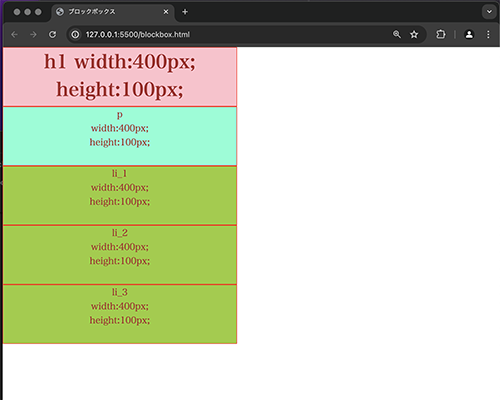Click the macOS red close window button
The width and height of the screenshot is (500, 400).
pos(17,12)
